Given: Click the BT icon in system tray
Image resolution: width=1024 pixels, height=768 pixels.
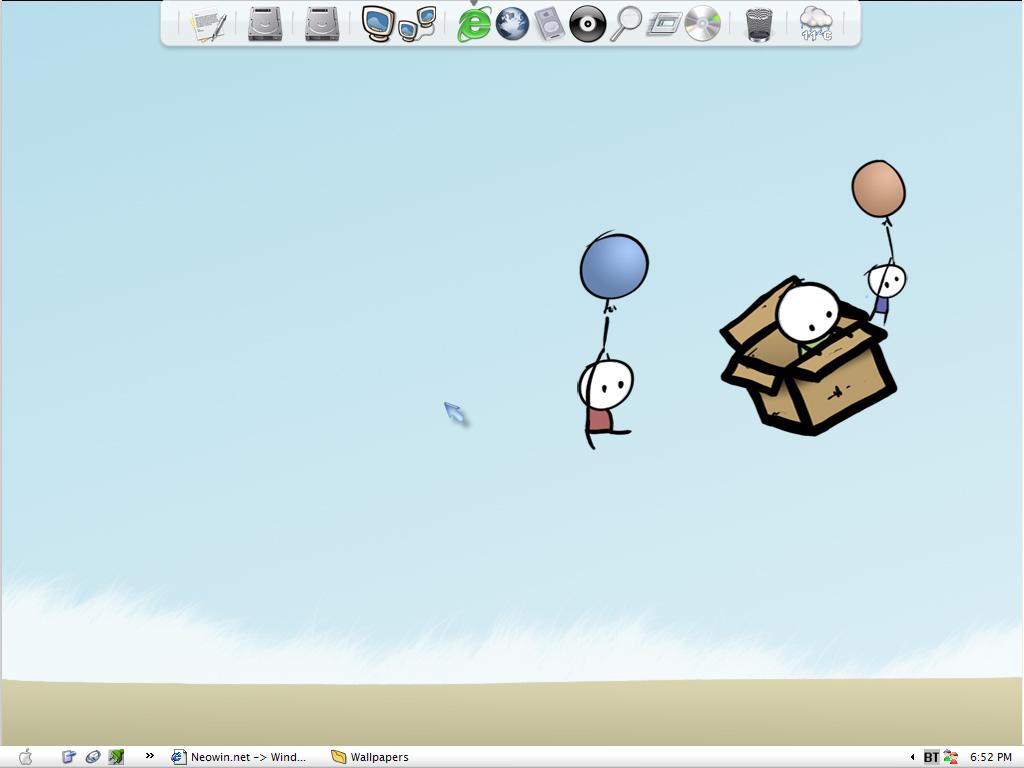Looking at the screenshot, I should [931, 757].
